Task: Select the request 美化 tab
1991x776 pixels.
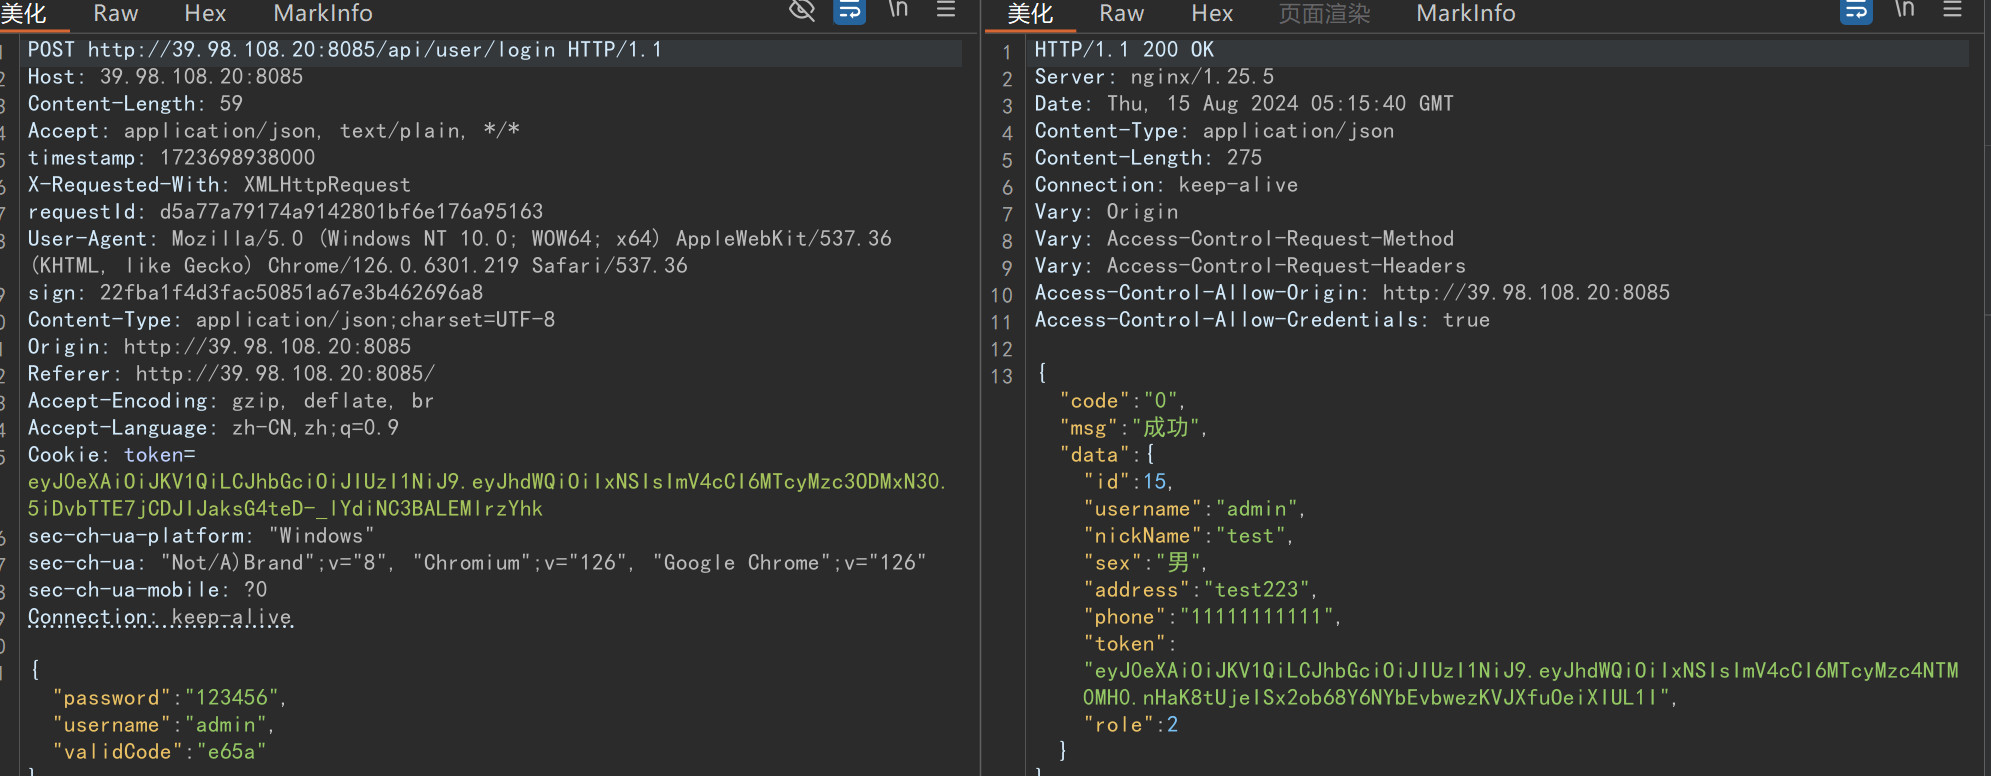Action: pyautogui.click(x=24, y=13)
